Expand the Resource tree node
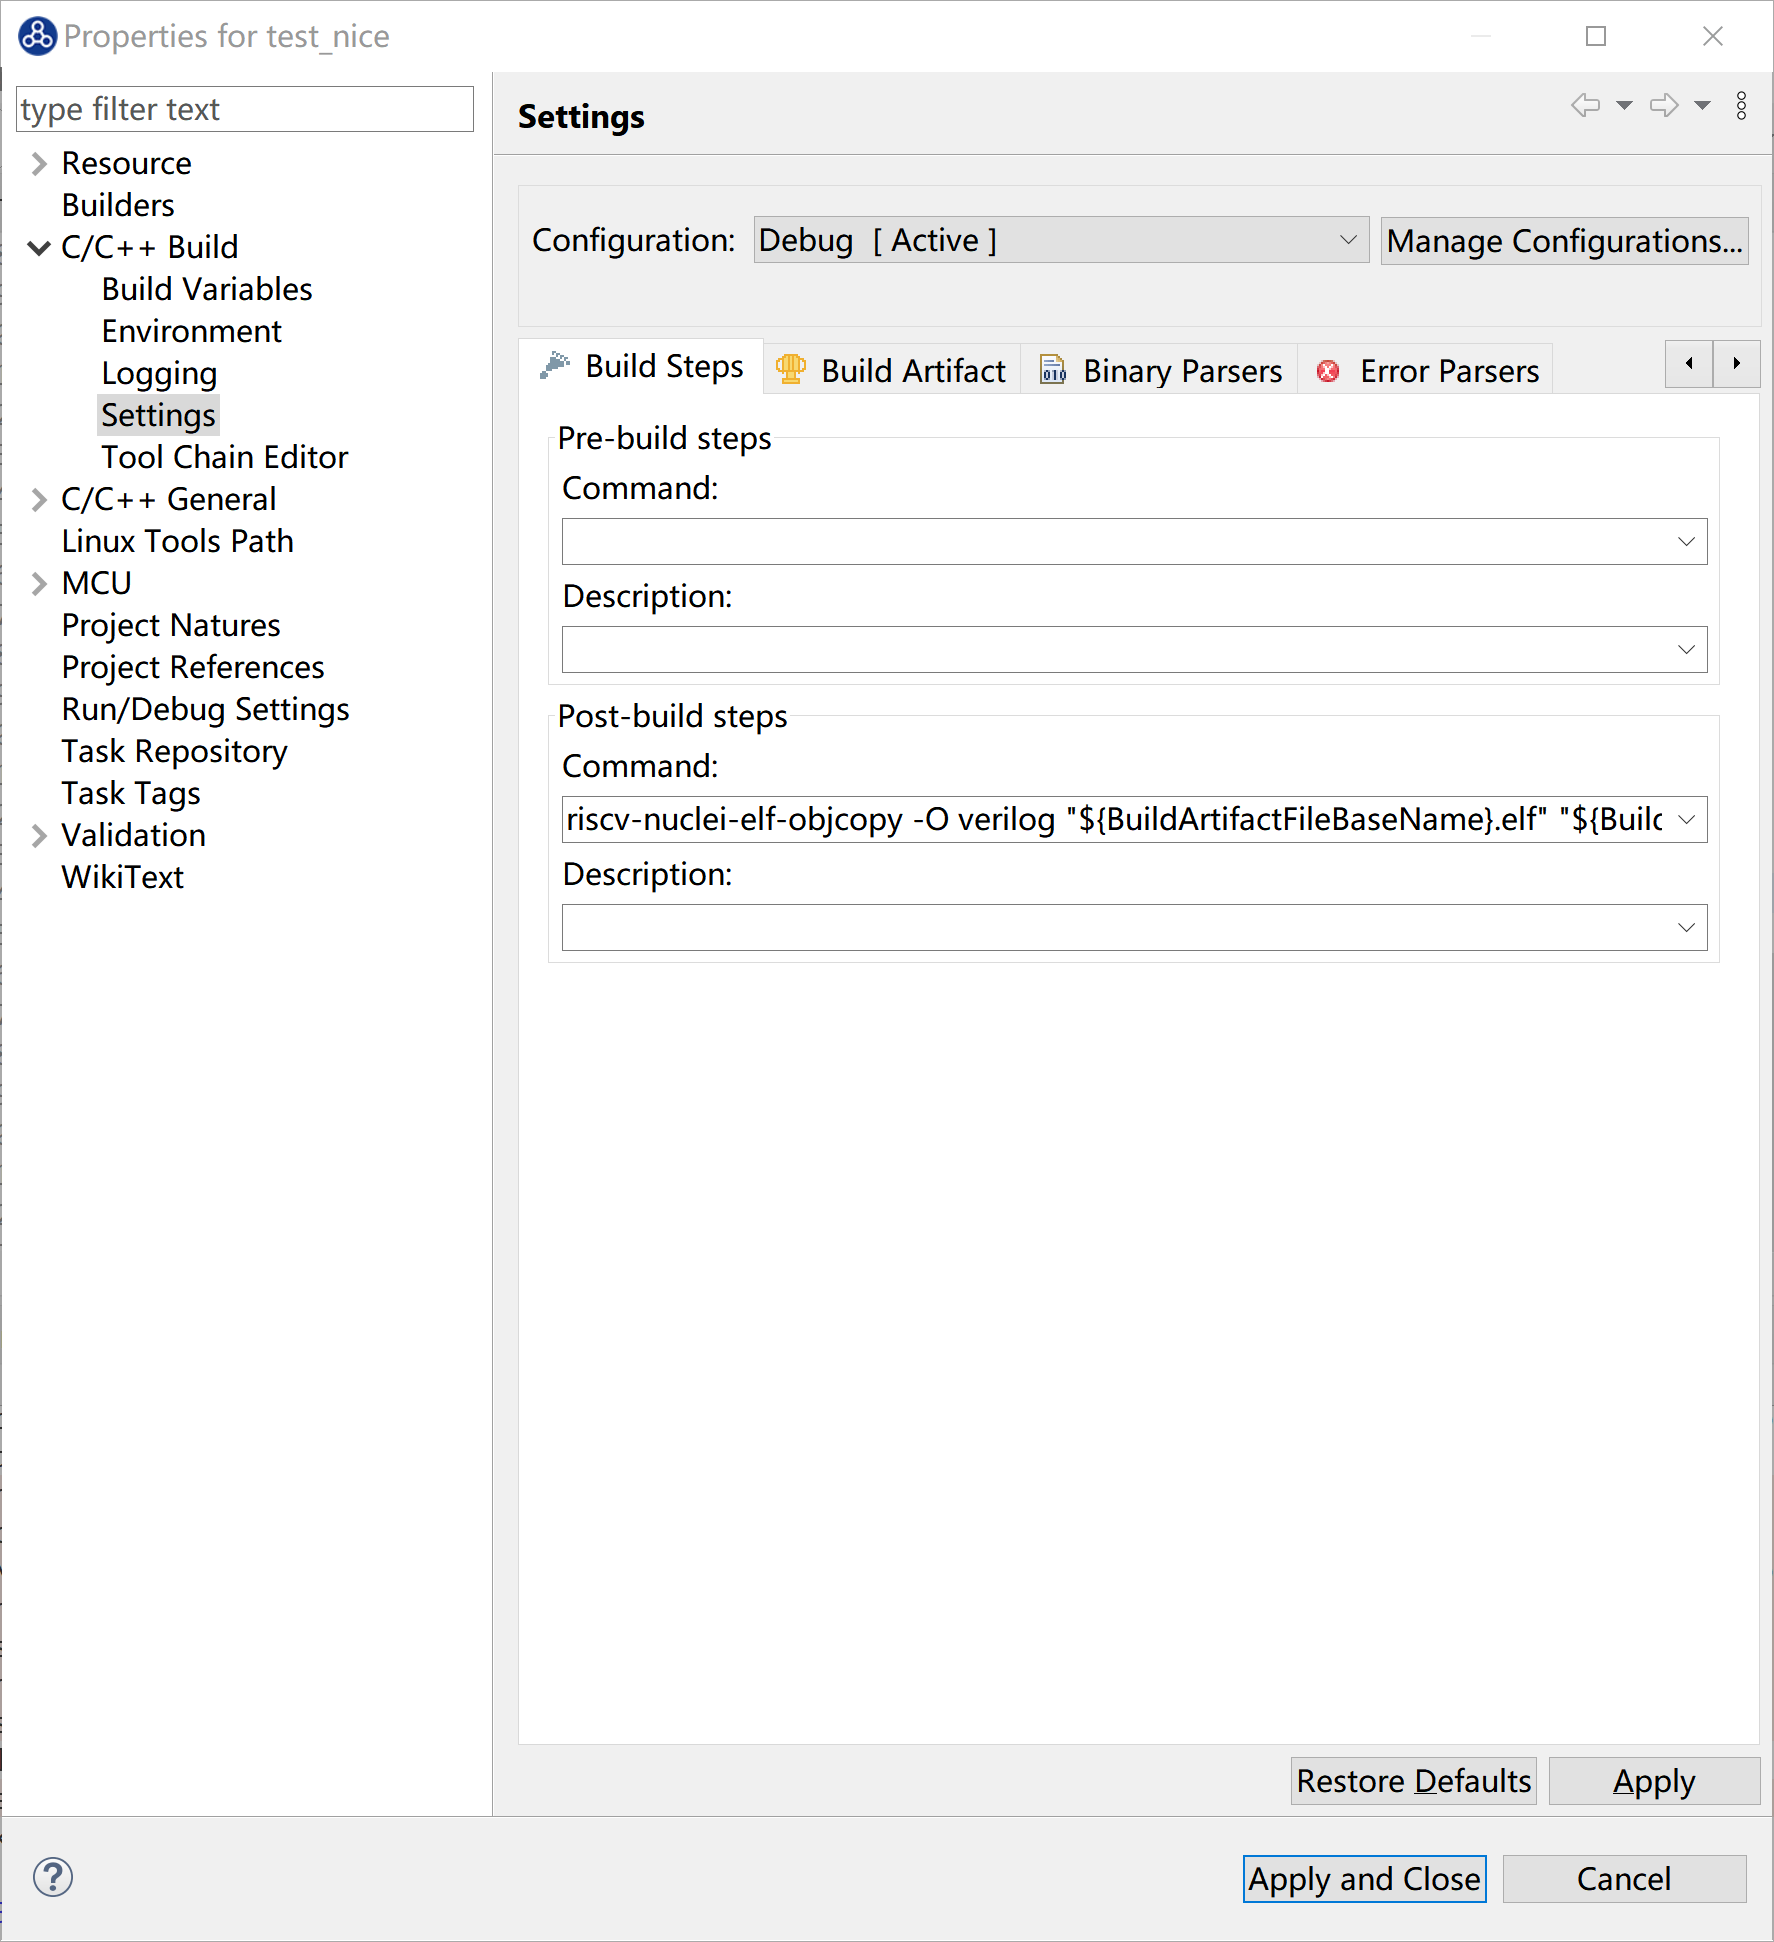 39,164
